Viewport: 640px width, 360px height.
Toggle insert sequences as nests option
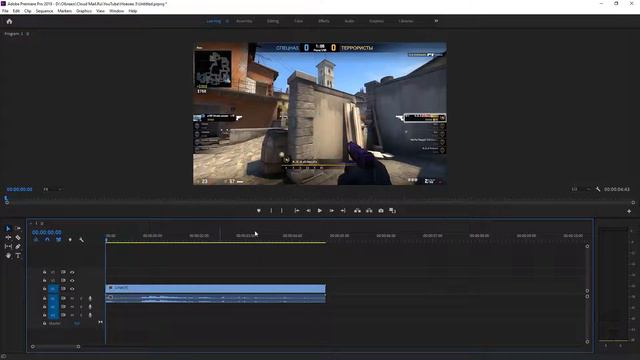point(36,240)
